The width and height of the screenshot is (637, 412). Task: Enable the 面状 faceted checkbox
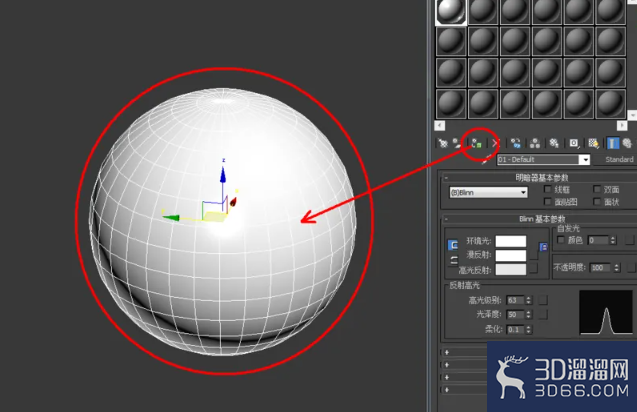[x=596, y=202]
